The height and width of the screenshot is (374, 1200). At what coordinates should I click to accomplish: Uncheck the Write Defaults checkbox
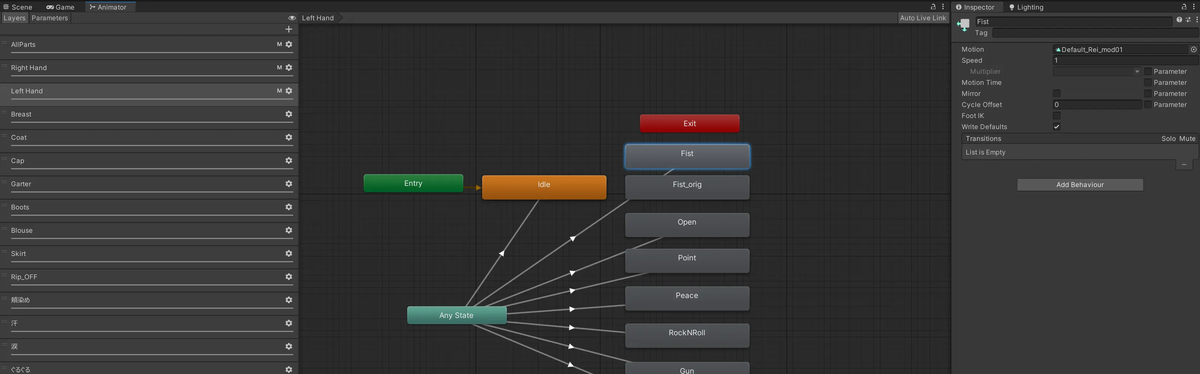[x=1057, y=127]
